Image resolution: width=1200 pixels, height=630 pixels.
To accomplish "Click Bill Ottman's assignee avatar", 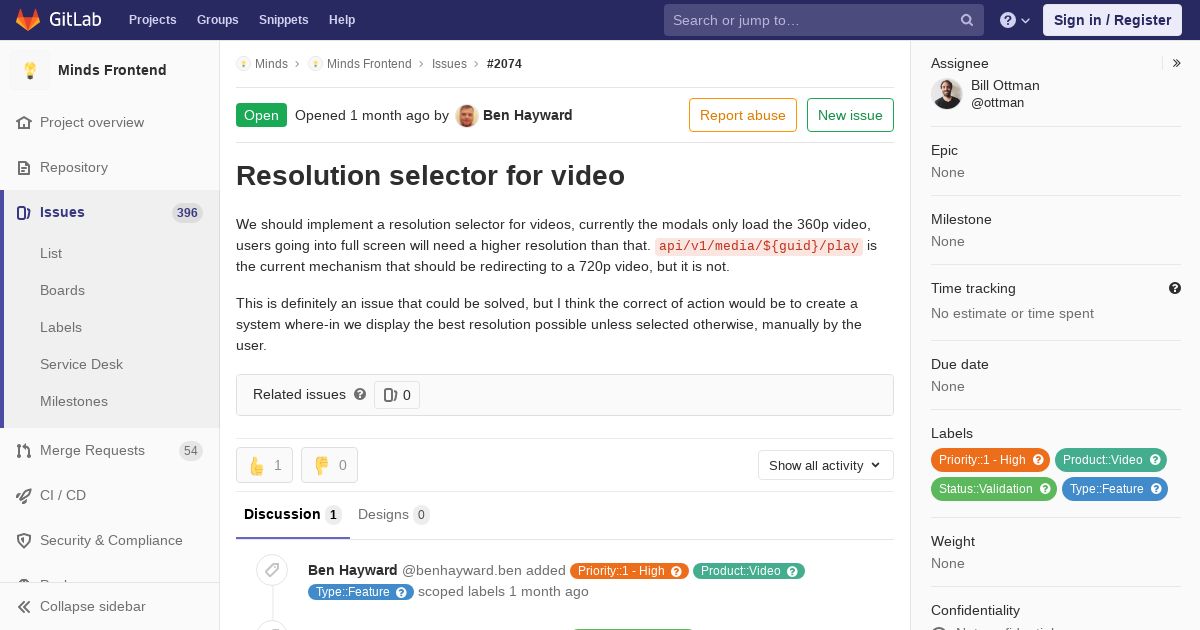I will coord(947,94).
